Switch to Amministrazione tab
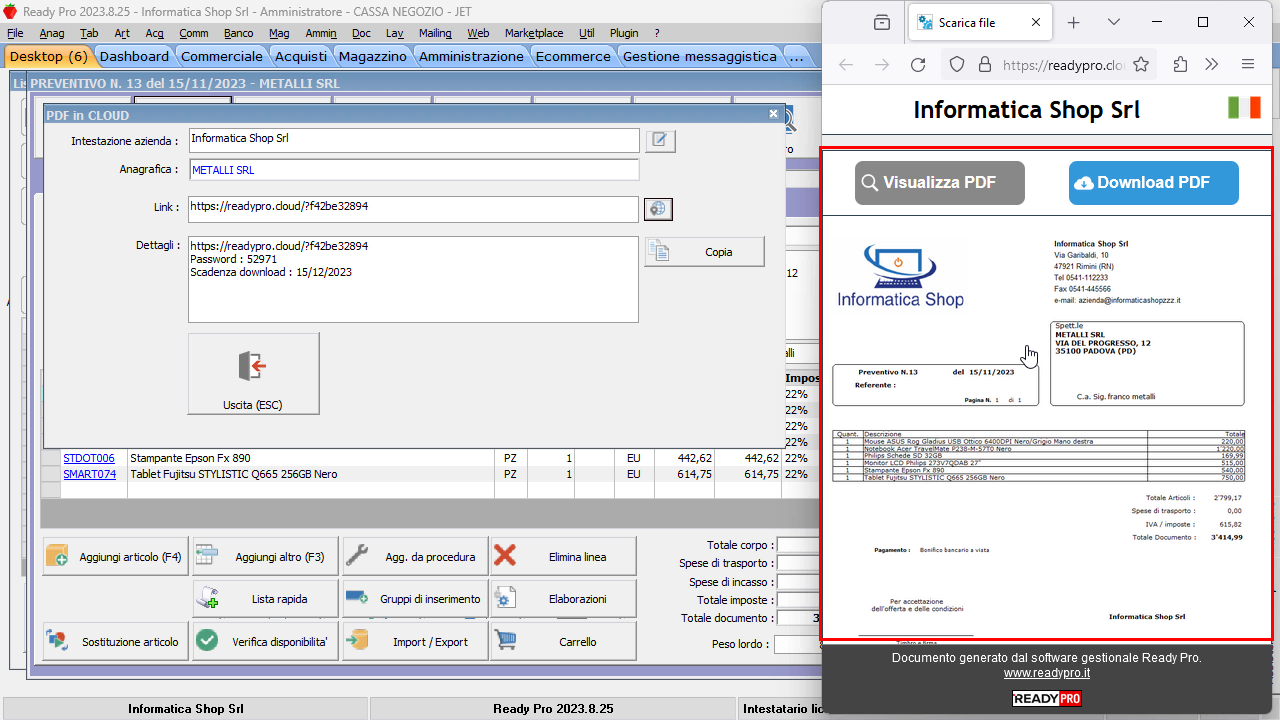 point(471,57)
